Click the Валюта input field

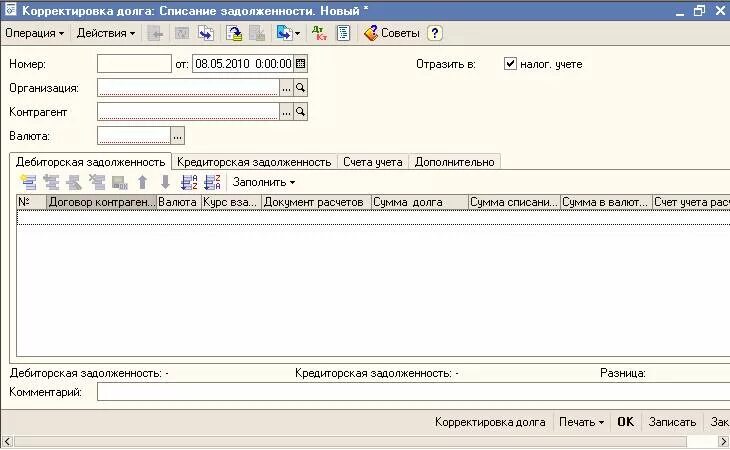(x=134, y=136)
